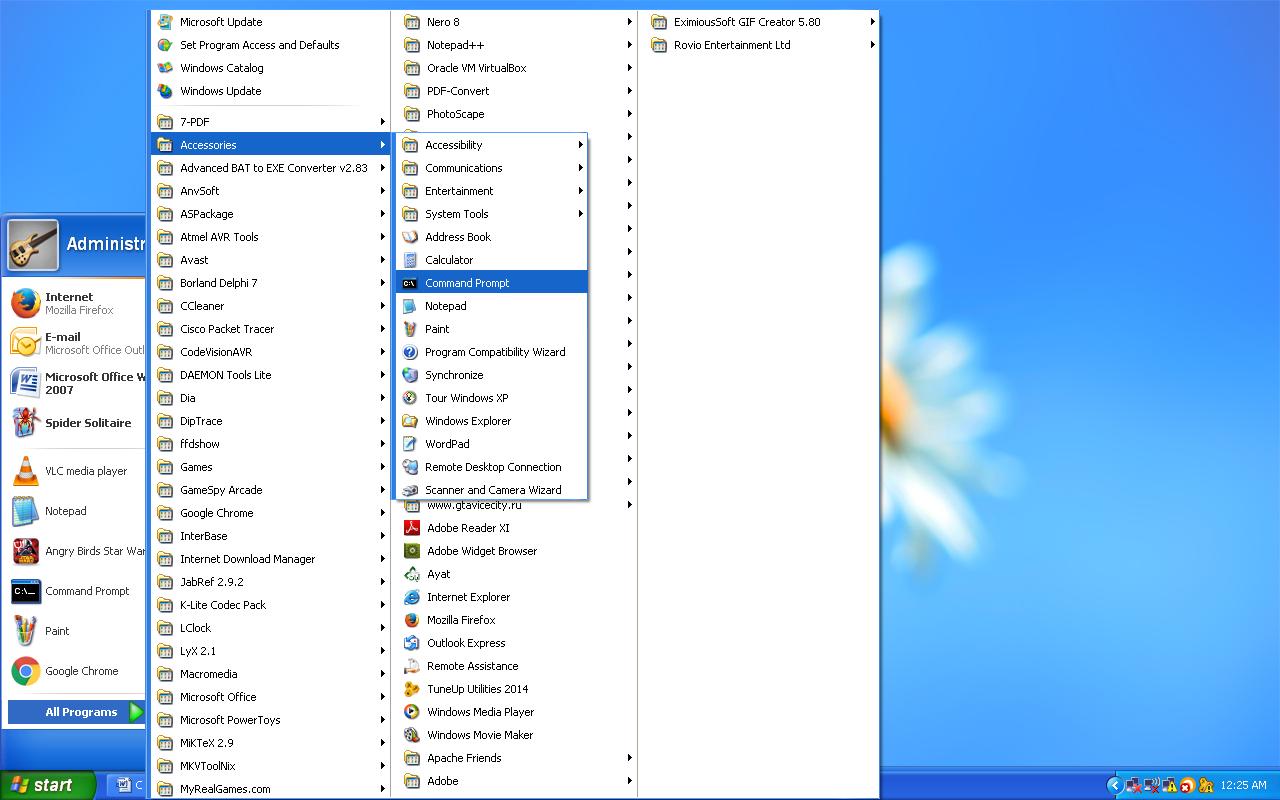The image size is (1280, 800).
Task: Open the Borland Delphi 7 group
Action: [x=270, y=283]
